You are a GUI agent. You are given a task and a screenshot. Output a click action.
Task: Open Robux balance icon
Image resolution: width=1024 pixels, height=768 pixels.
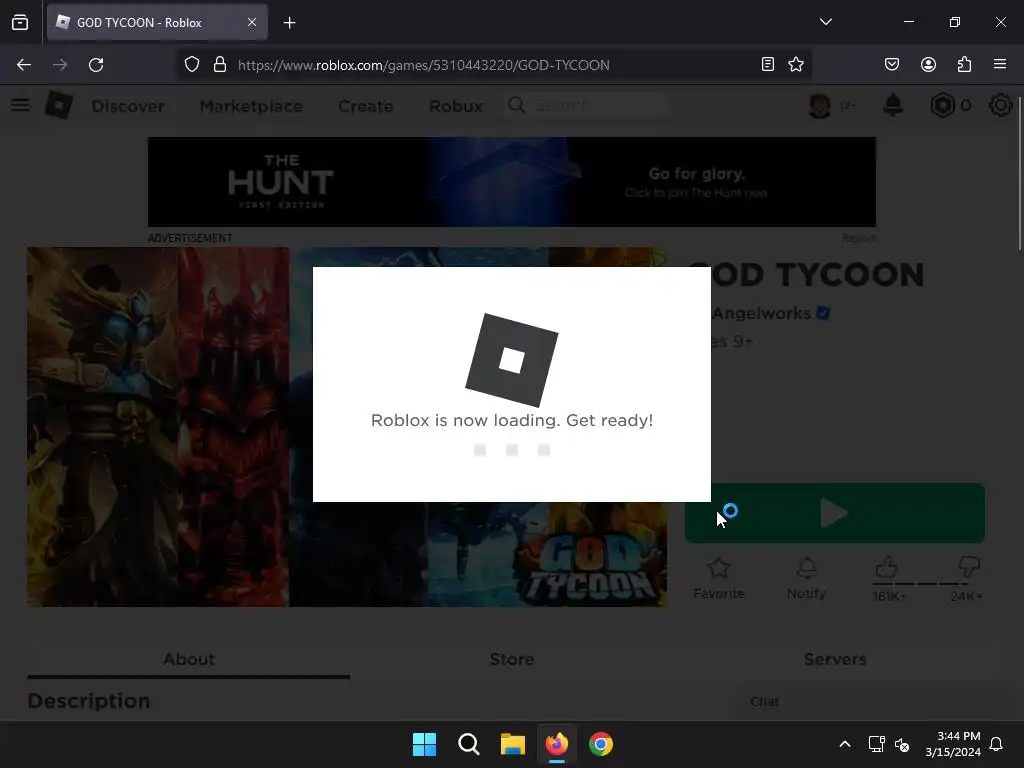tap(942, 105)
